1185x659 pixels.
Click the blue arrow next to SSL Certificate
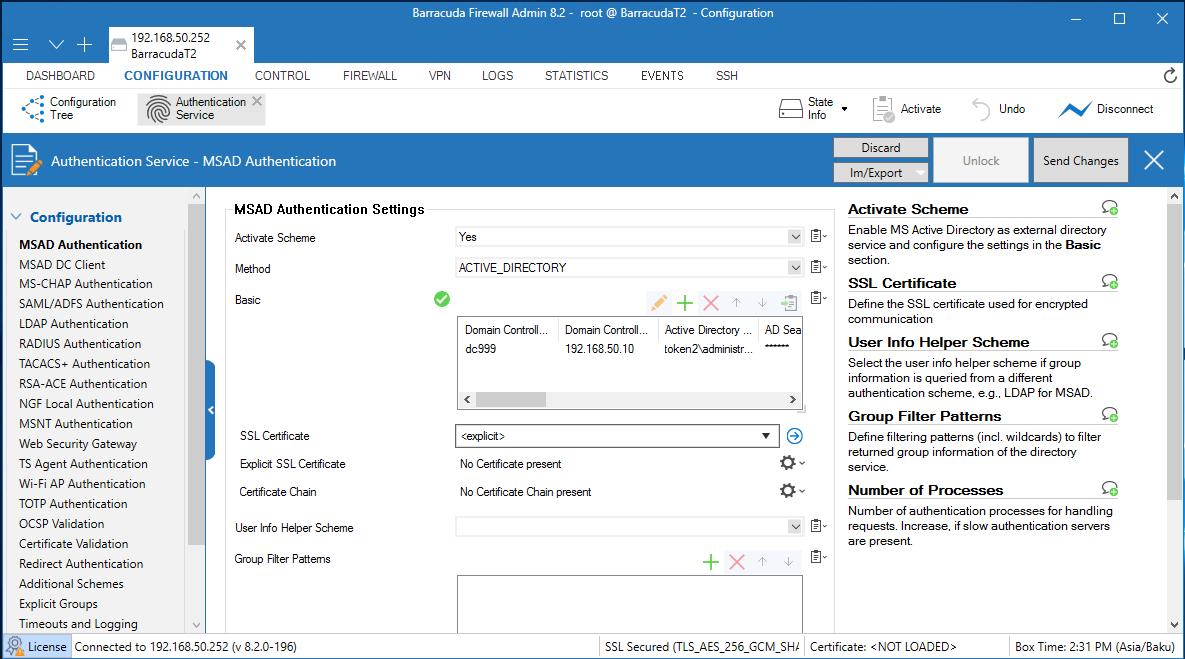pos(795,436)
